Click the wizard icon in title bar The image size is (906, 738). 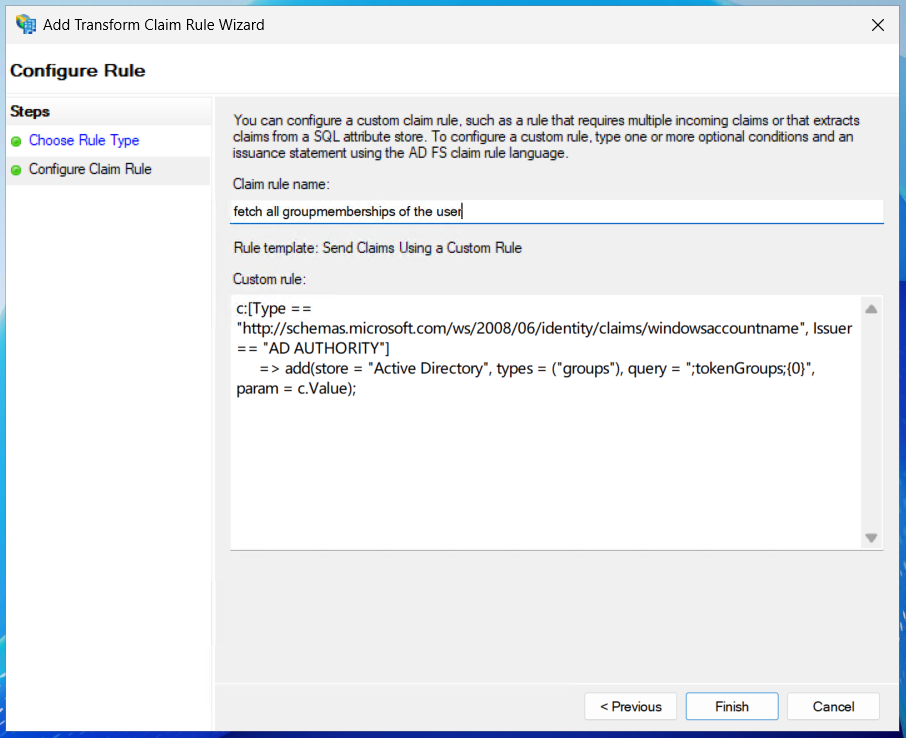tap(25, 25)
